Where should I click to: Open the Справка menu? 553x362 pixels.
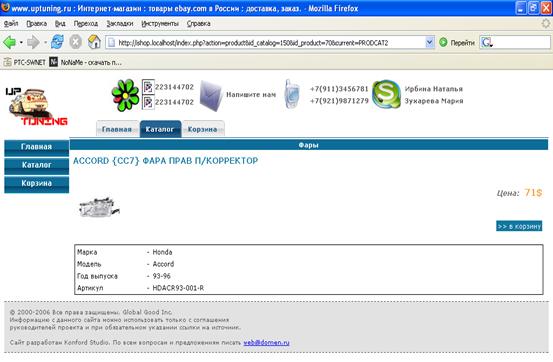[199, 24]
